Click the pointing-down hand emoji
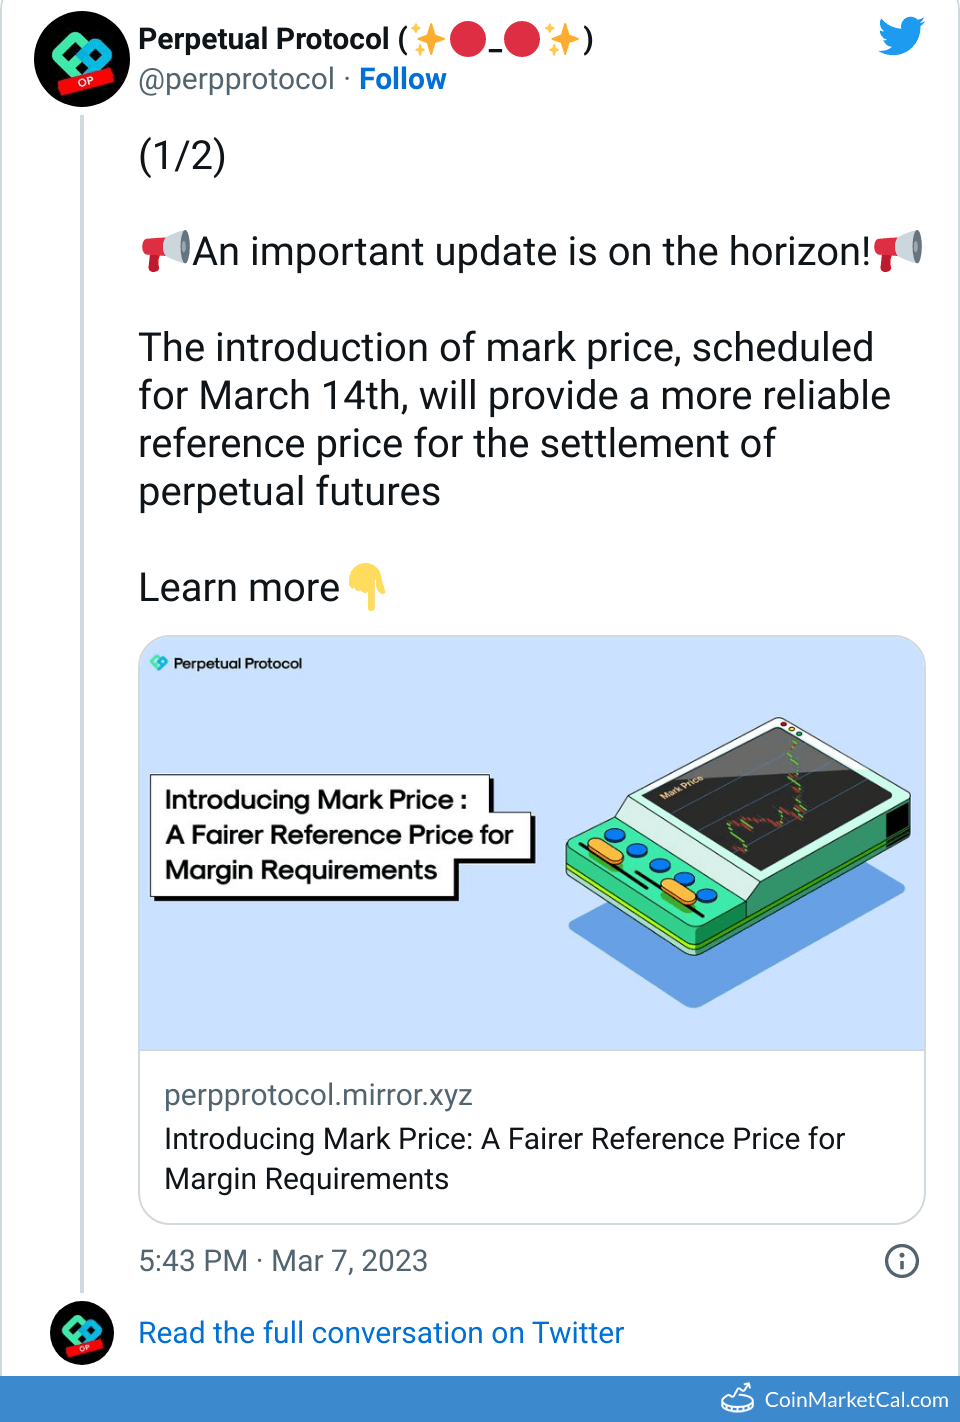This screenshot has height=1422, width=960. [367, 586]
